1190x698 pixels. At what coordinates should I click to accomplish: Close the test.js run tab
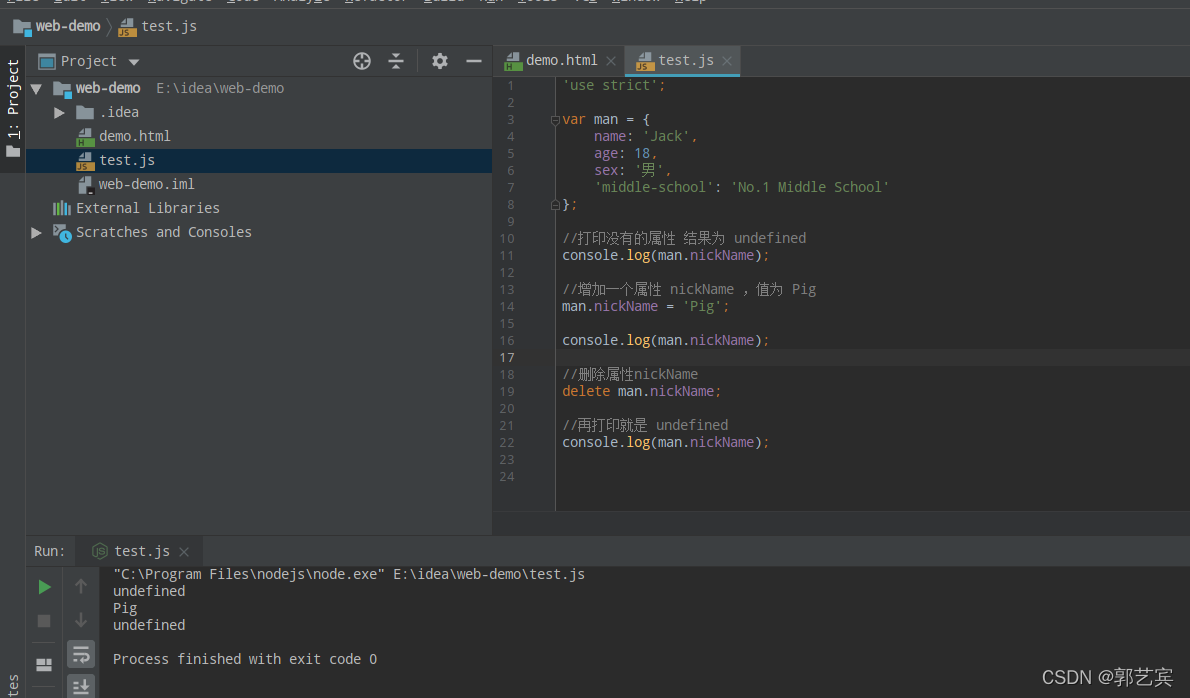tap(184, 552)
